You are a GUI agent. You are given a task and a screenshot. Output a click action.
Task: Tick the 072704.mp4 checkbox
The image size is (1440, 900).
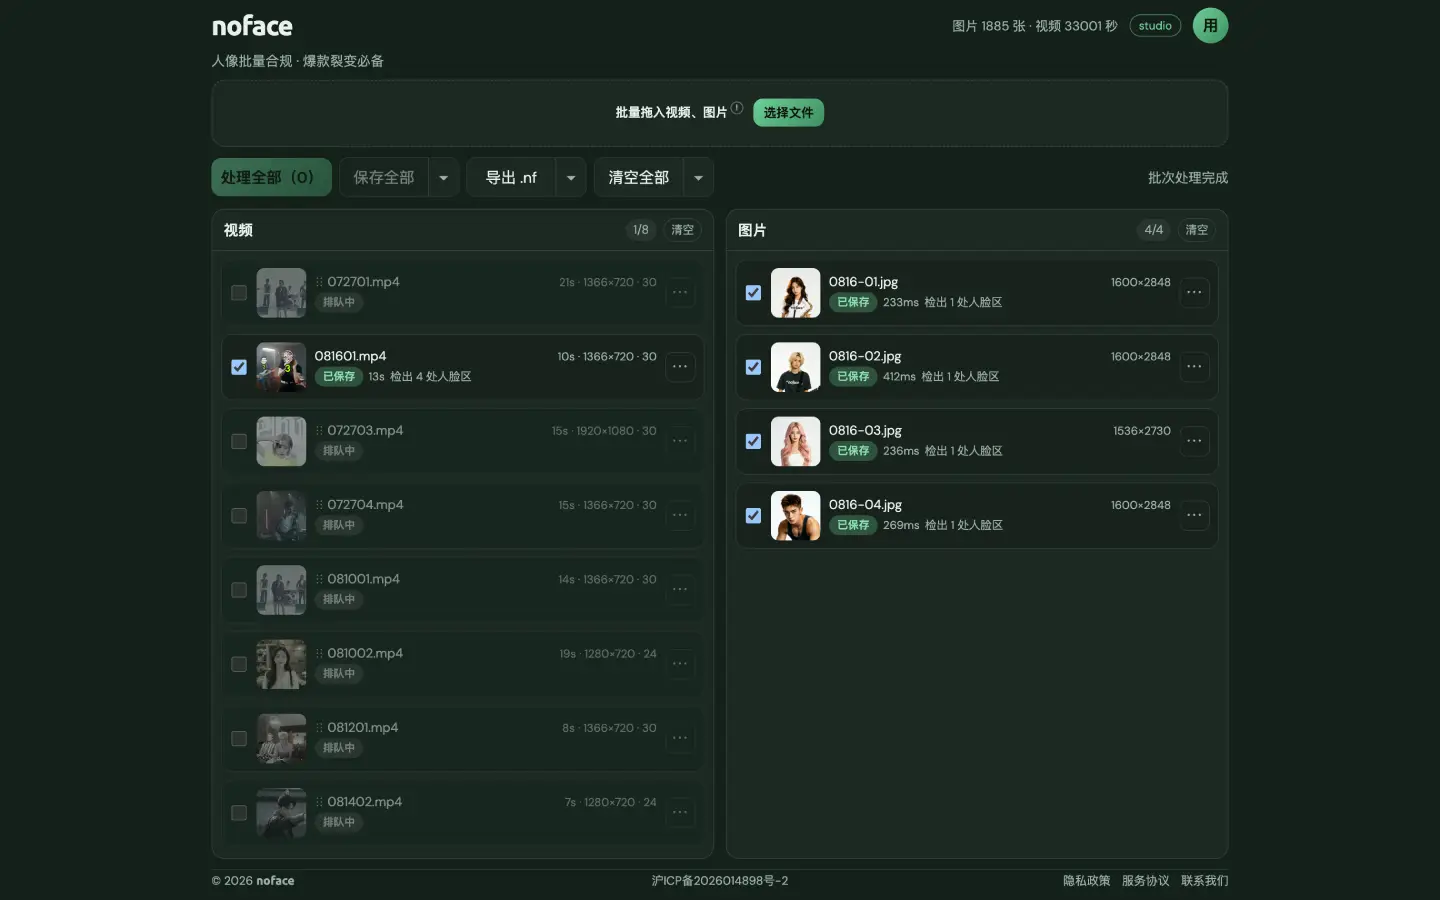click(239, 516)
